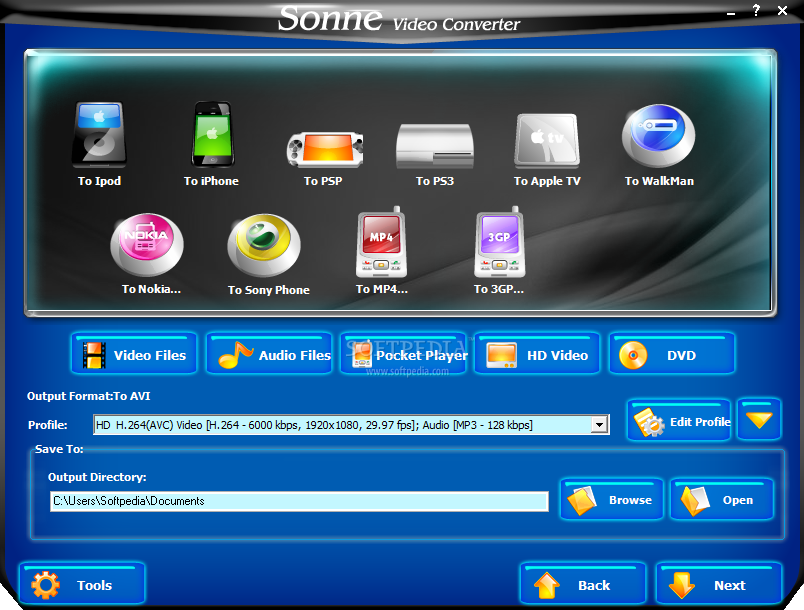Switch to the Pocket Player category

click(x=404, y=354)
